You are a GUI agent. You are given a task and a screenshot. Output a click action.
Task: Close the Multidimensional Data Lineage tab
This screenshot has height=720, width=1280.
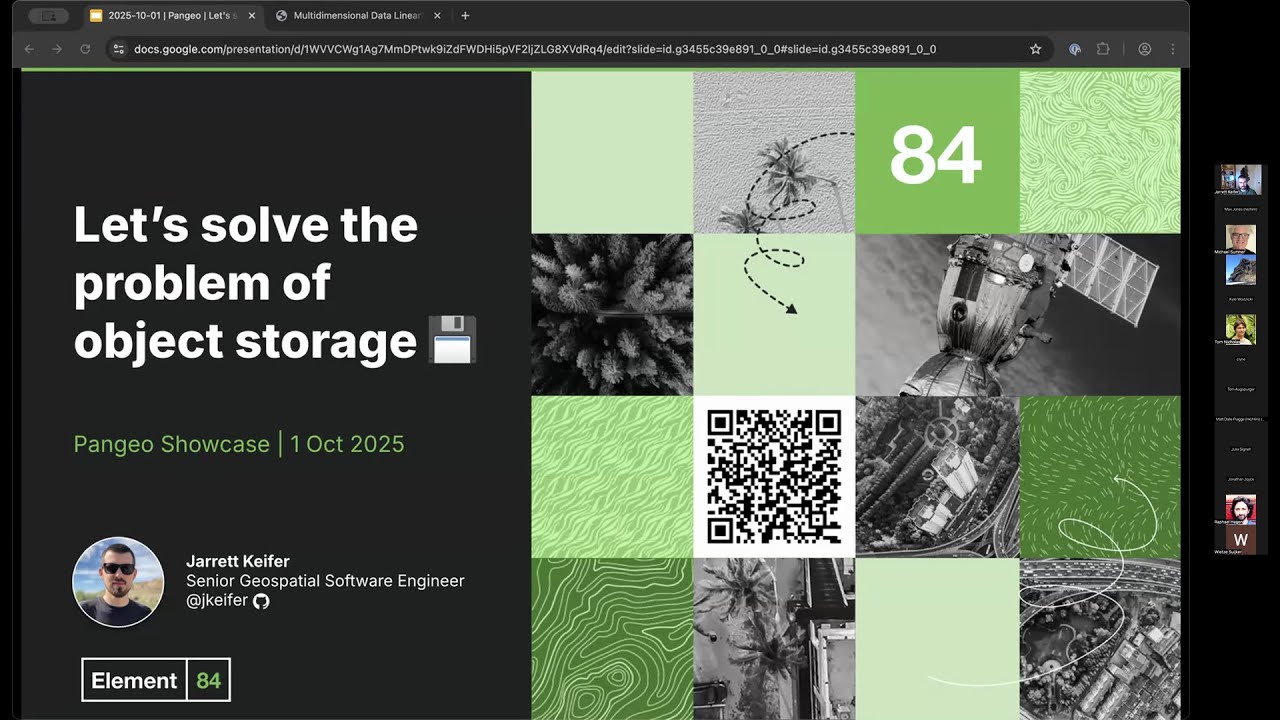pos(437,16)
